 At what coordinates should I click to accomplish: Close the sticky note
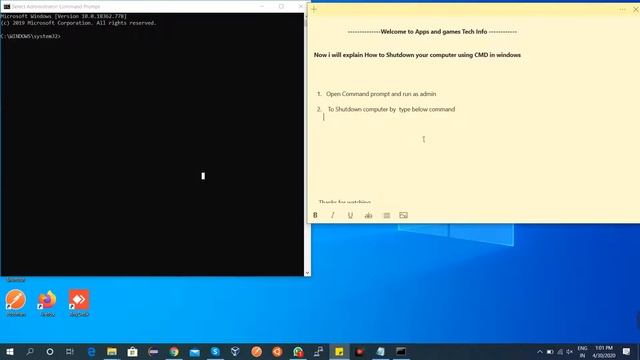[x=636, y=9]
